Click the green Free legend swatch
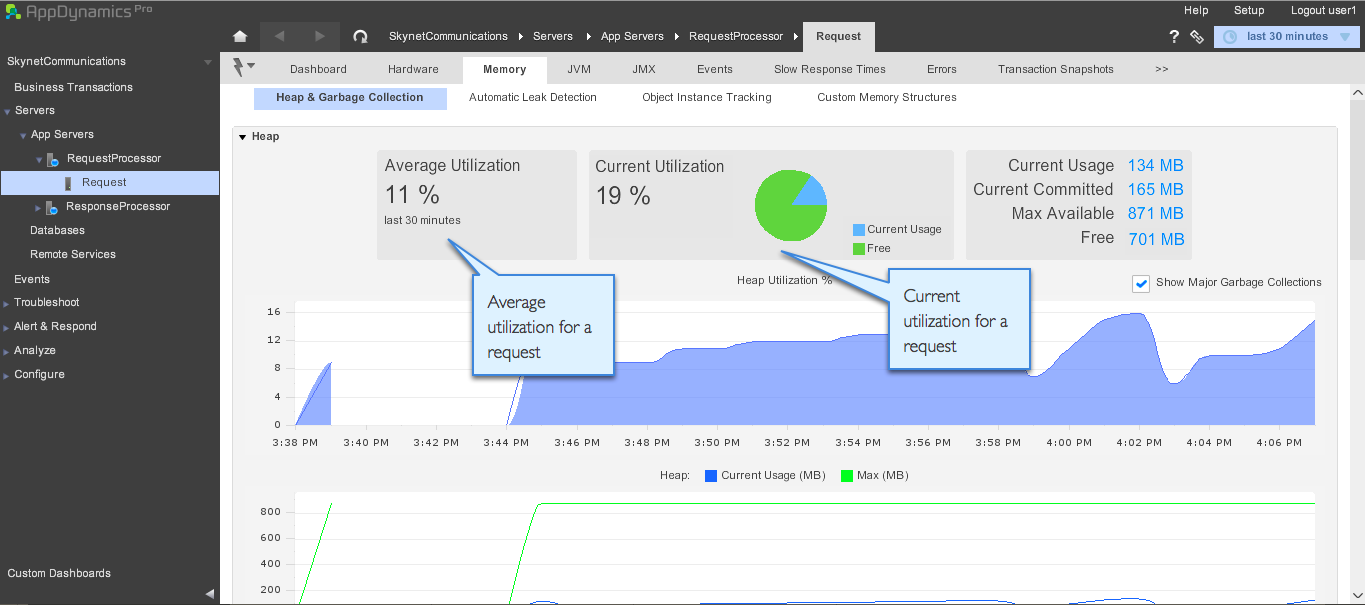This screenshot has width=1365, height=605. (x=859, y=249)
